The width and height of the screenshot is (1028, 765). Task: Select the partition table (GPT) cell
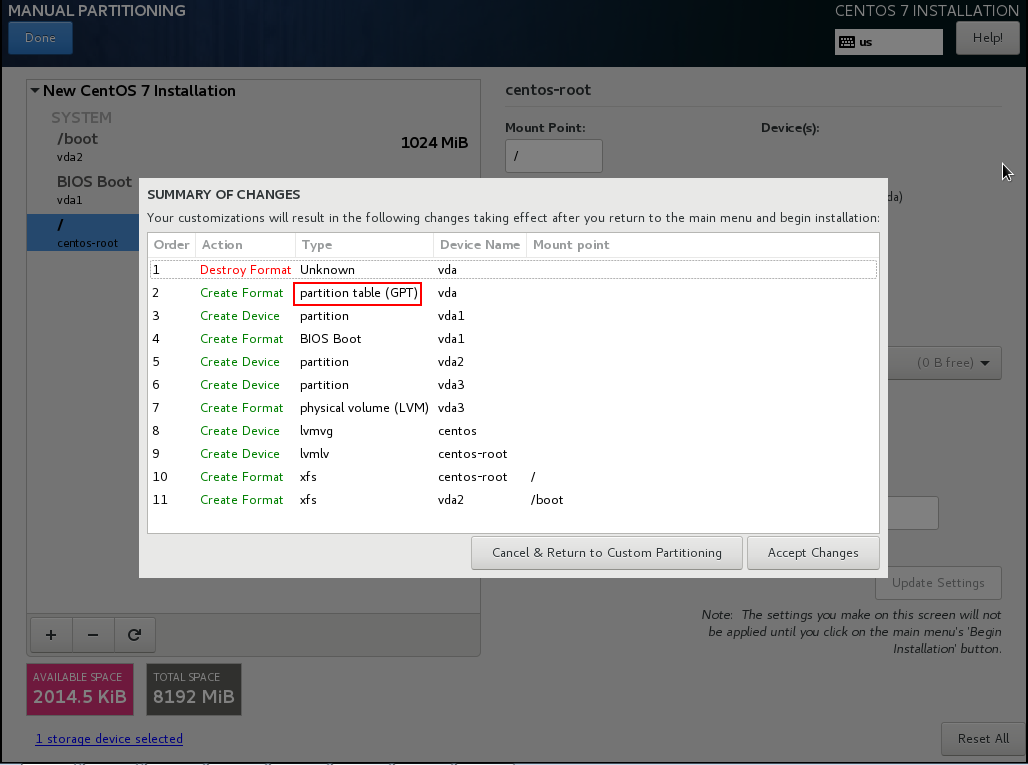(x=359, y=293)
